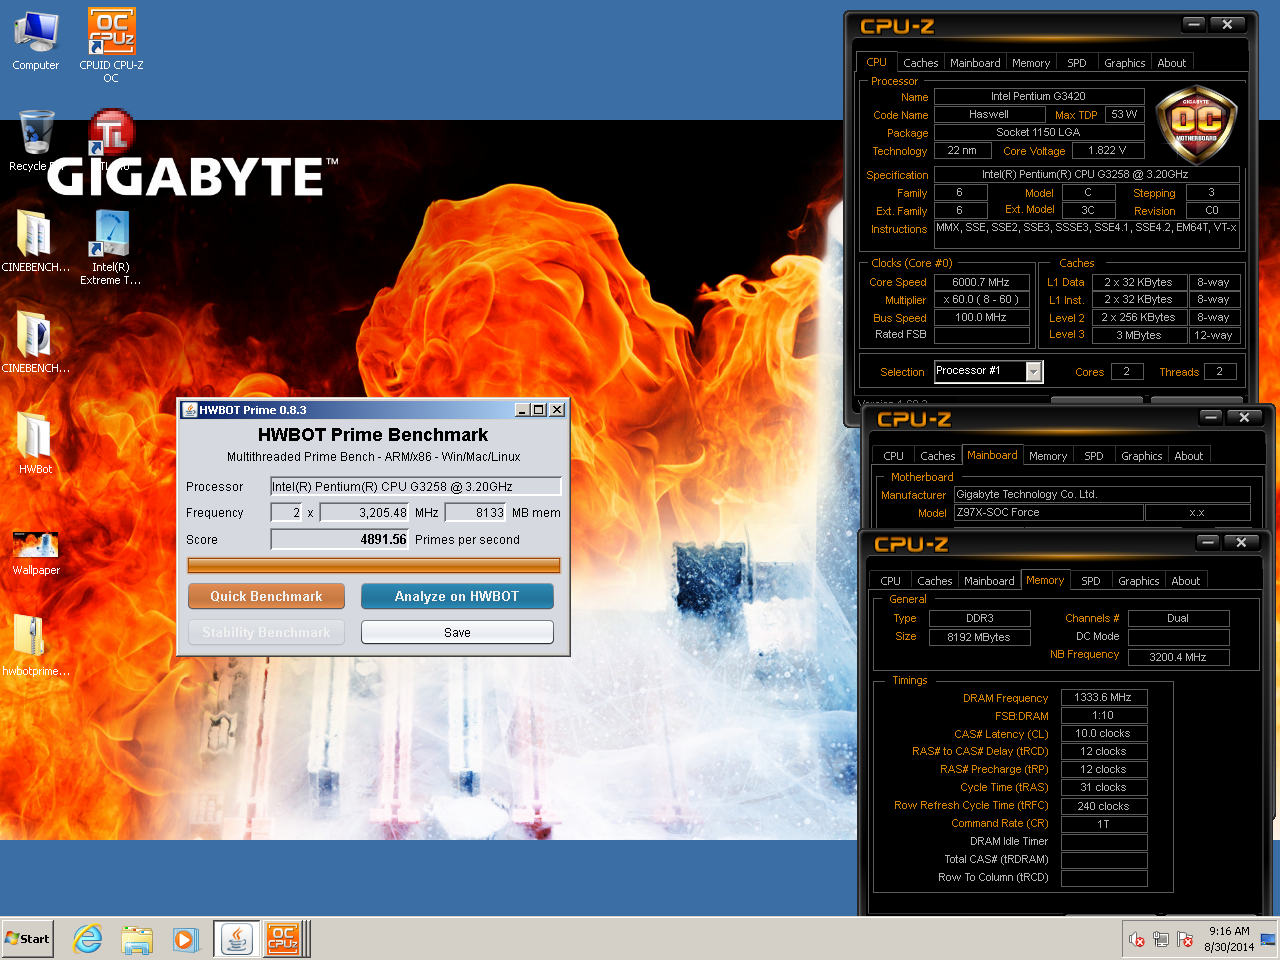Switch to Memory tab in top CPU-Z window
Viewport: 1280px width, 960px height.
[1031, 63]
